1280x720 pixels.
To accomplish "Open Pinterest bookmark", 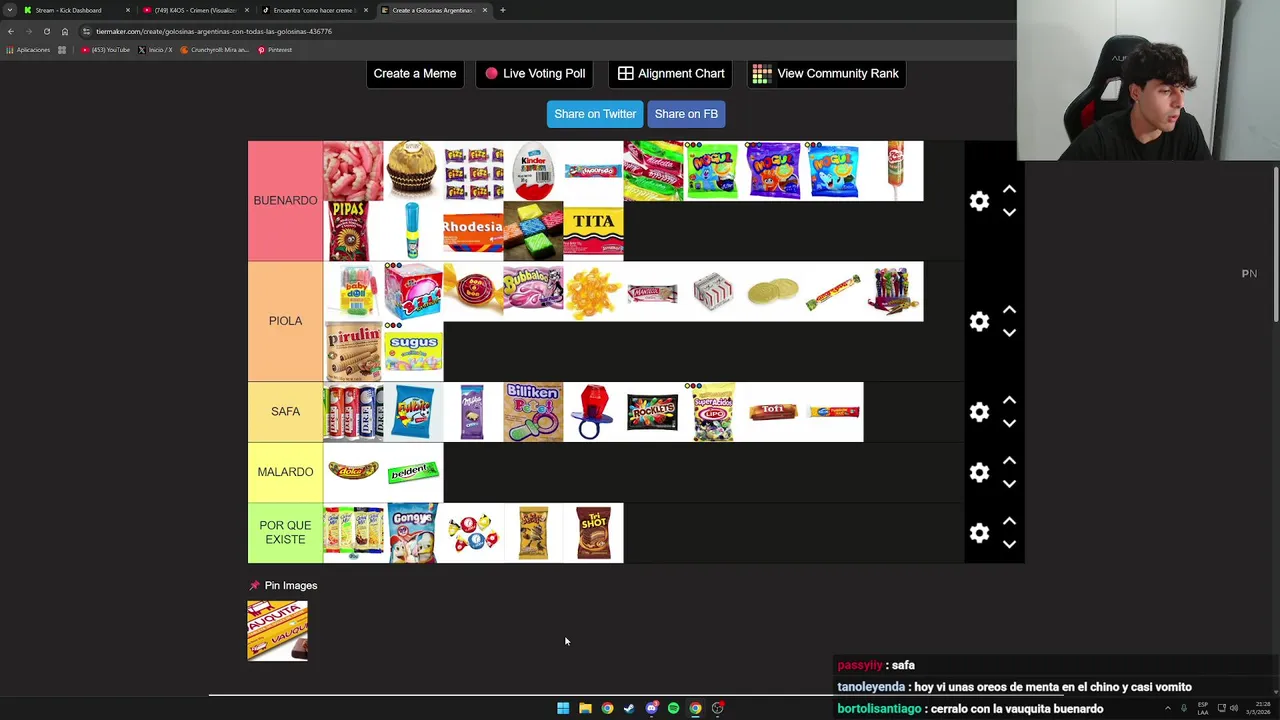I will (275, 50).
